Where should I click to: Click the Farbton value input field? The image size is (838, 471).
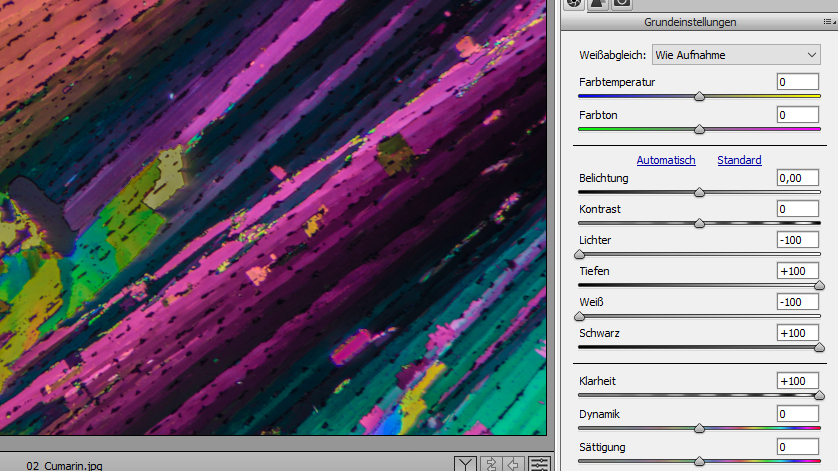[797, 115]
